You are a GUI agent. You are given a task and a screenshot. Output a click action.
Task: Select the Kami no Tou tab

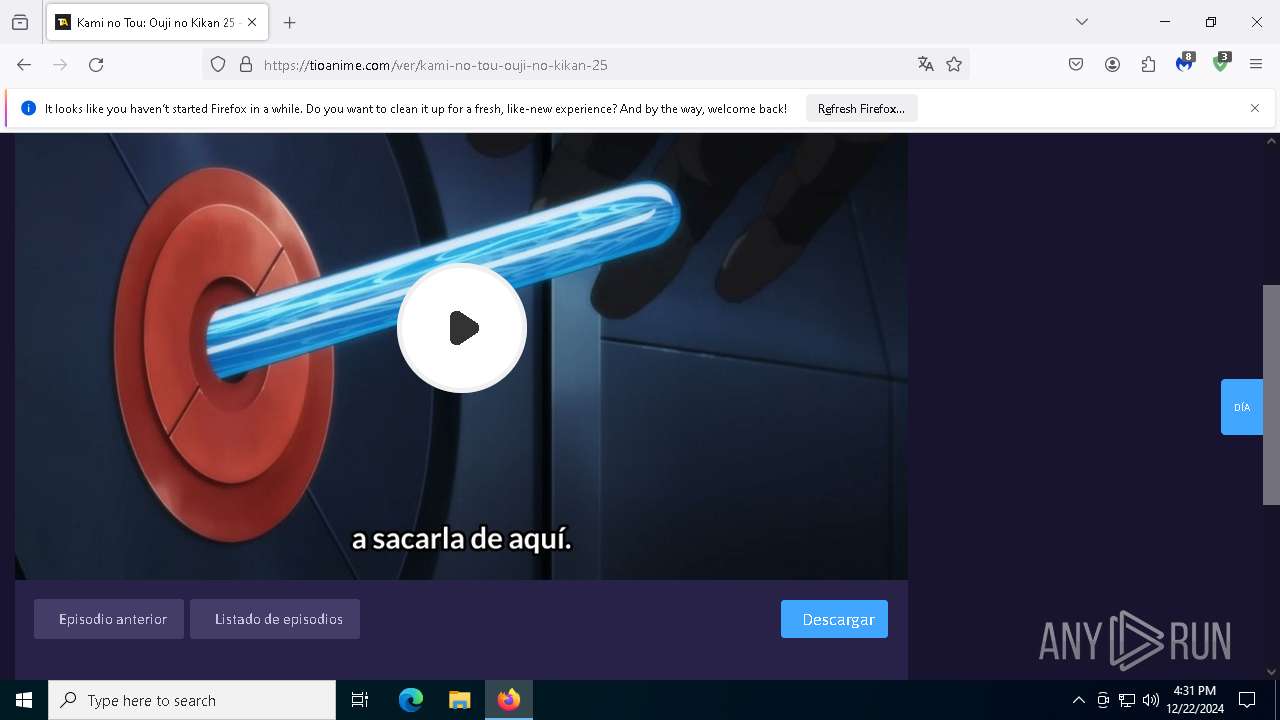tap(157, 22)
